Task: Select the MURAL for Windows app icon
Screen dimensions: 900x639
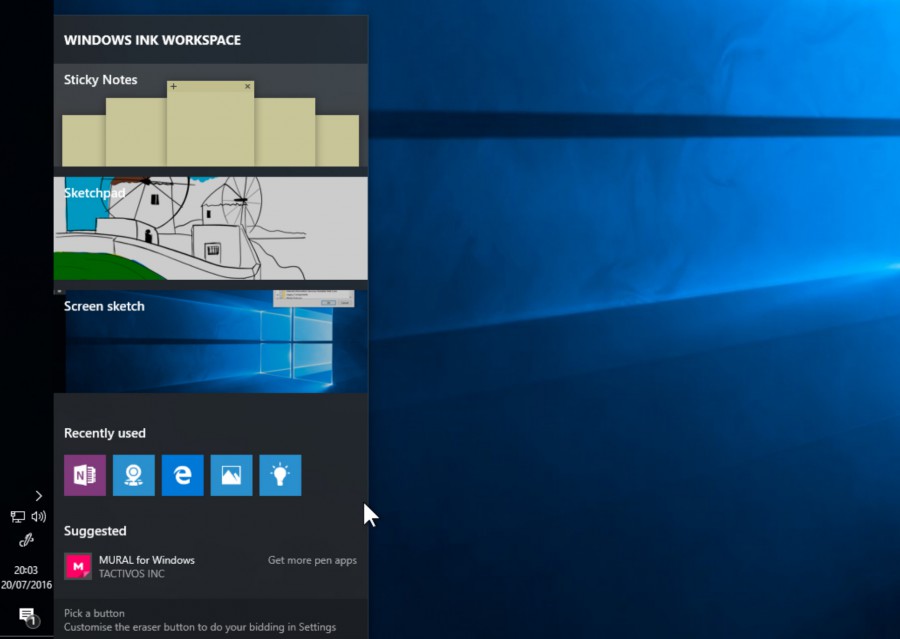Action: pyautogui.click(x=78, y=566)
